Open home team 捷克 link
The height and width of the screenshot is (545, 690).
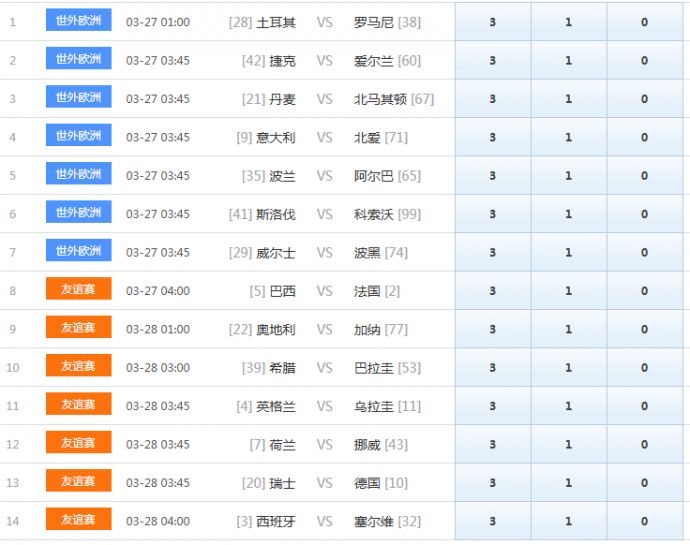(x=283, y=60)
